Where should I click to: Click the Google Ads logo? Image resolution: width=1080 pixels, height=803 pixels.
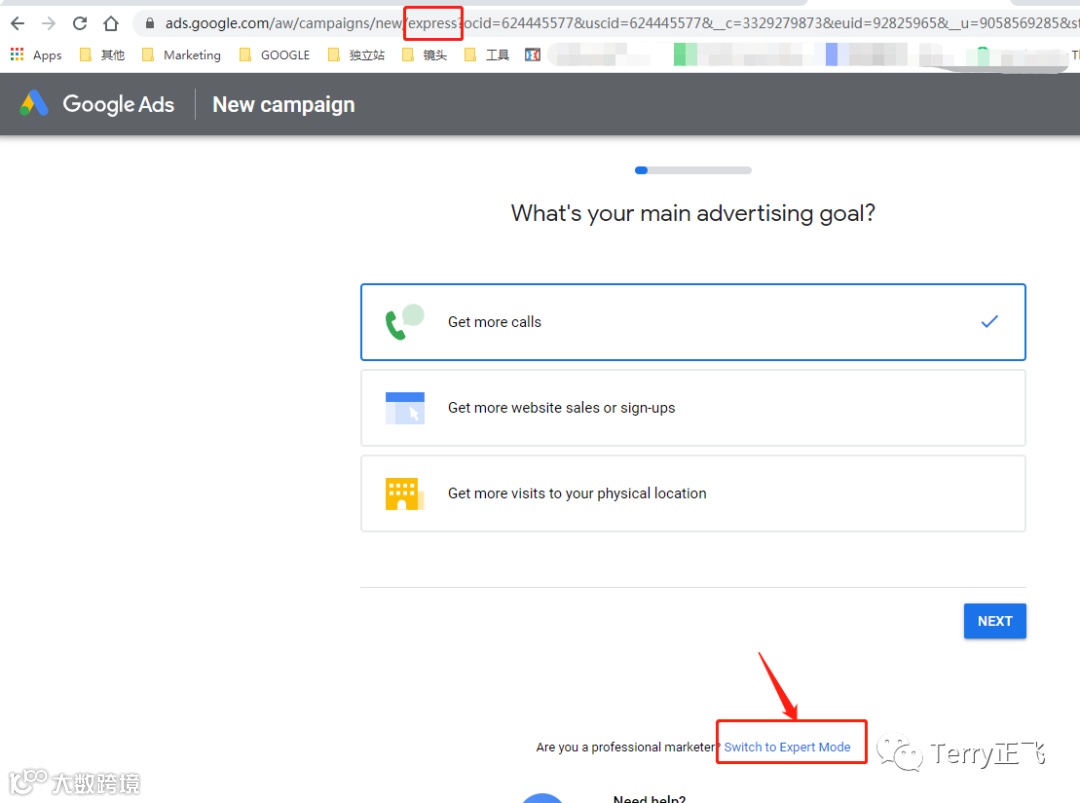click(34, 104)
